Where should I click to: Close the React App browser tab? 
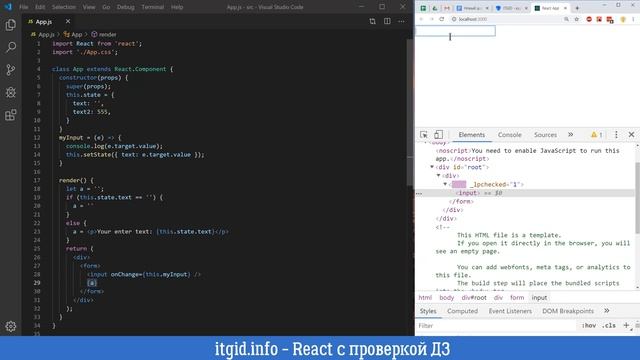click(565, 8)
